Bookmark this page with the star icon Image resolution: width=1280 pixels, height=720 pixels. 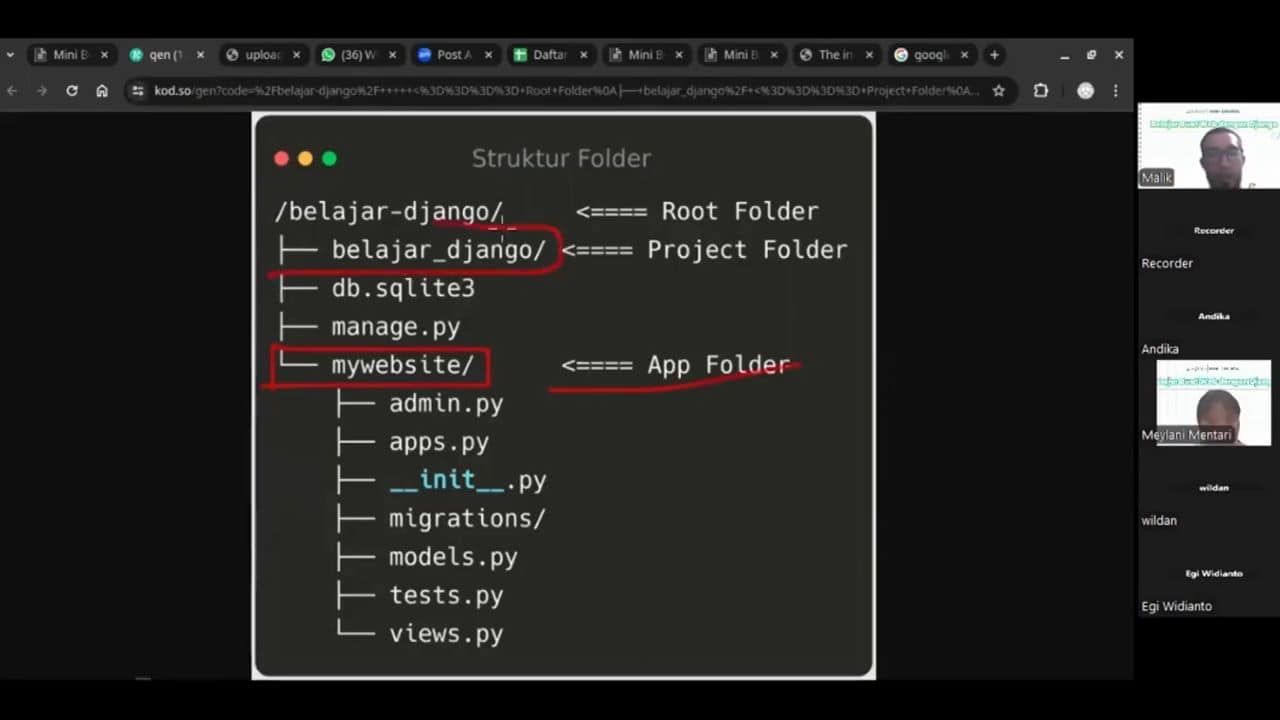[998, 91]
